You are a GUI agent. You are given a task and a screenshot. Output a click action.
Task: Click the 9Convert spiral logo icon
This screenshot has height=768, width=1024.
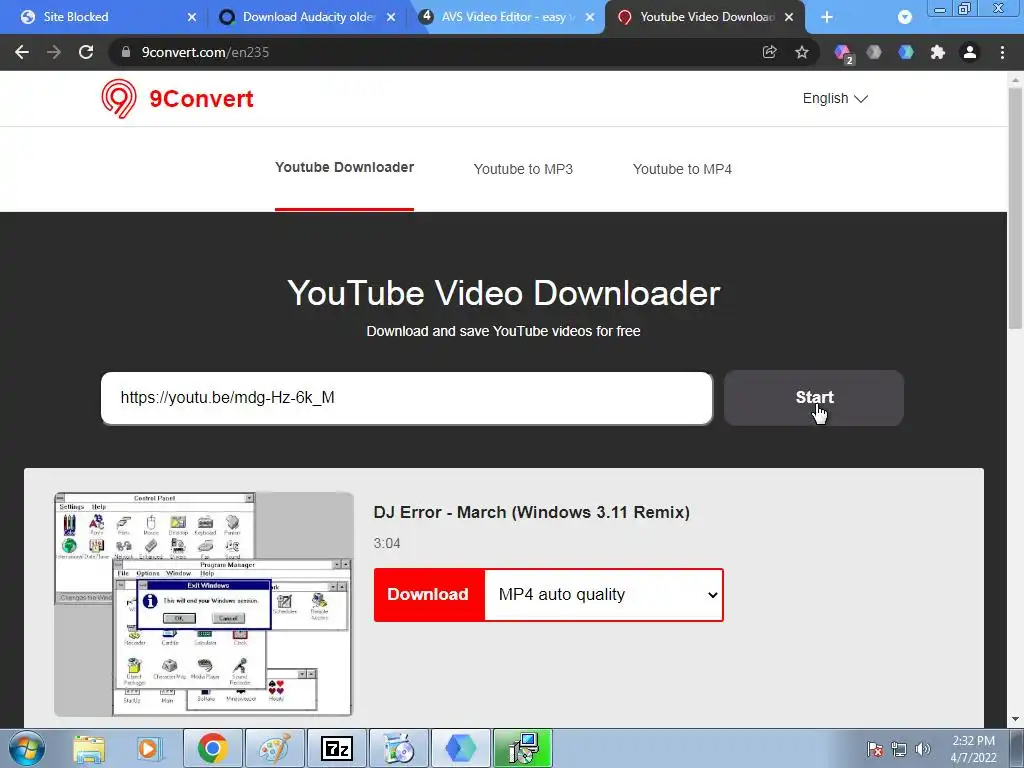119,99
